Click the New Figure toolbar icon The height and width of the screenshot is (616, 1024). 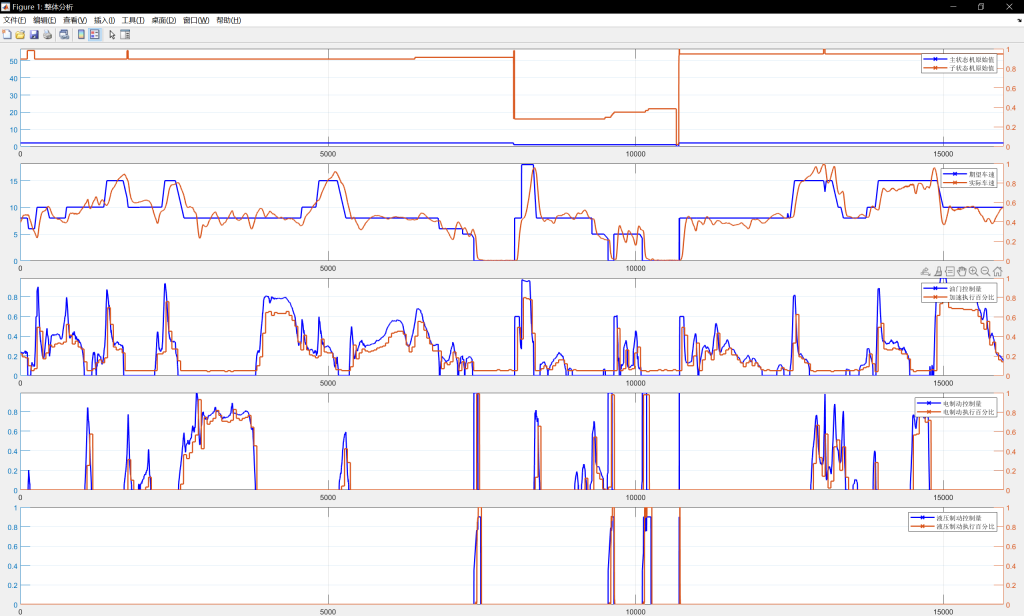[7, 34]
